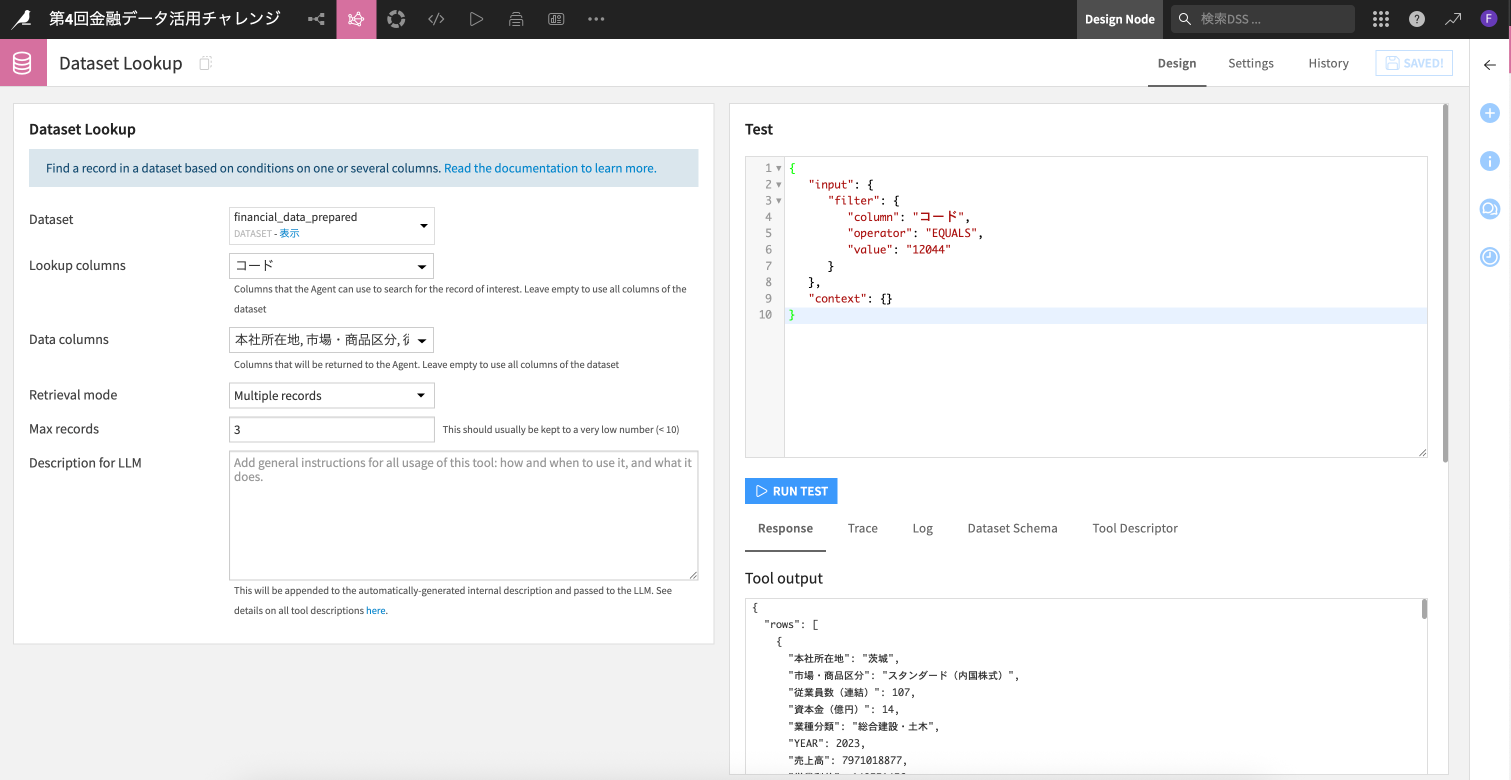The image size is (1511, 780).
Task: Switch to the History tab
Action: pyautogui.click(x=1328, y=63)
